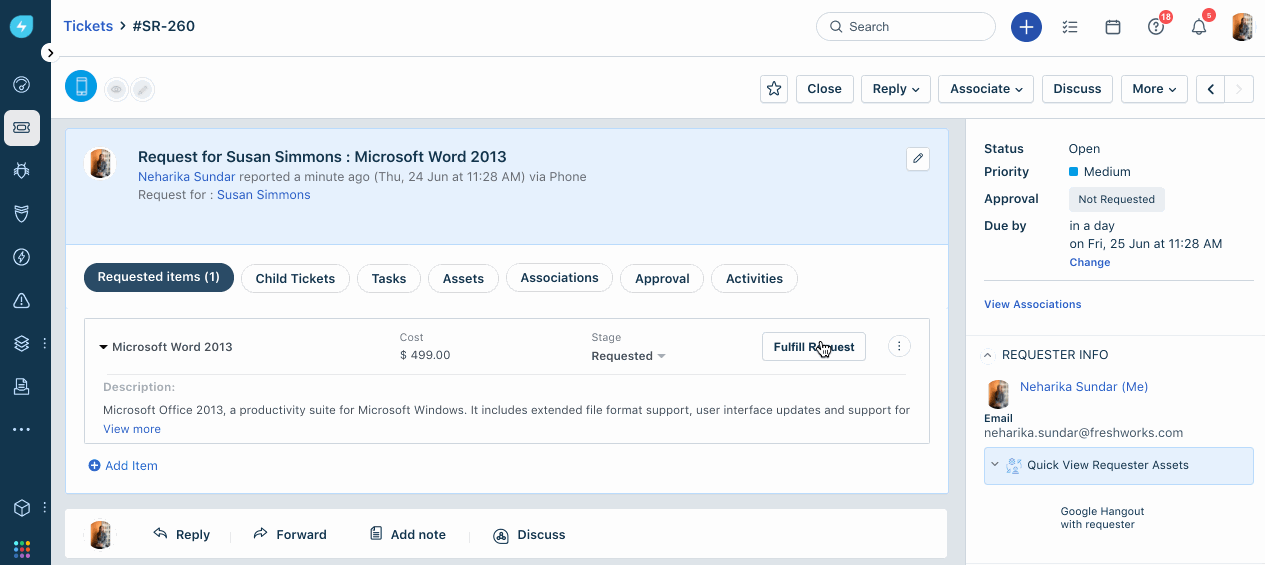Open View Associations link
Viewport: 1265px width, 565px height.
point(1032,304)
